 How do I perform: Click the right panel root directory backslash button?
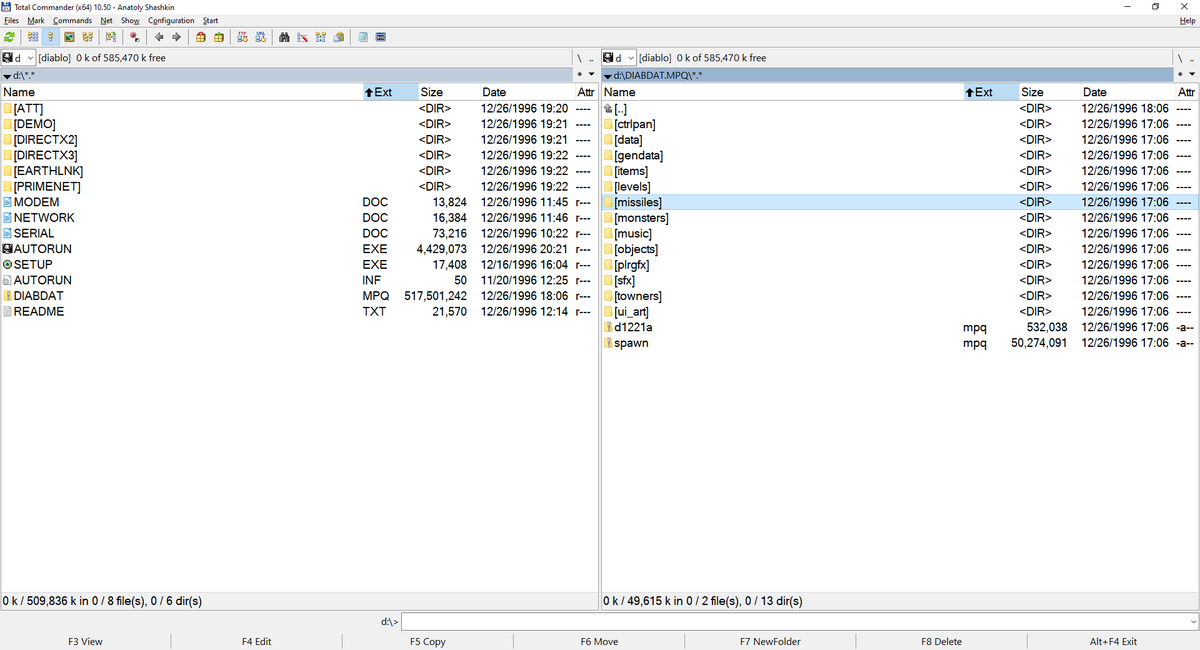(1178, 58)
